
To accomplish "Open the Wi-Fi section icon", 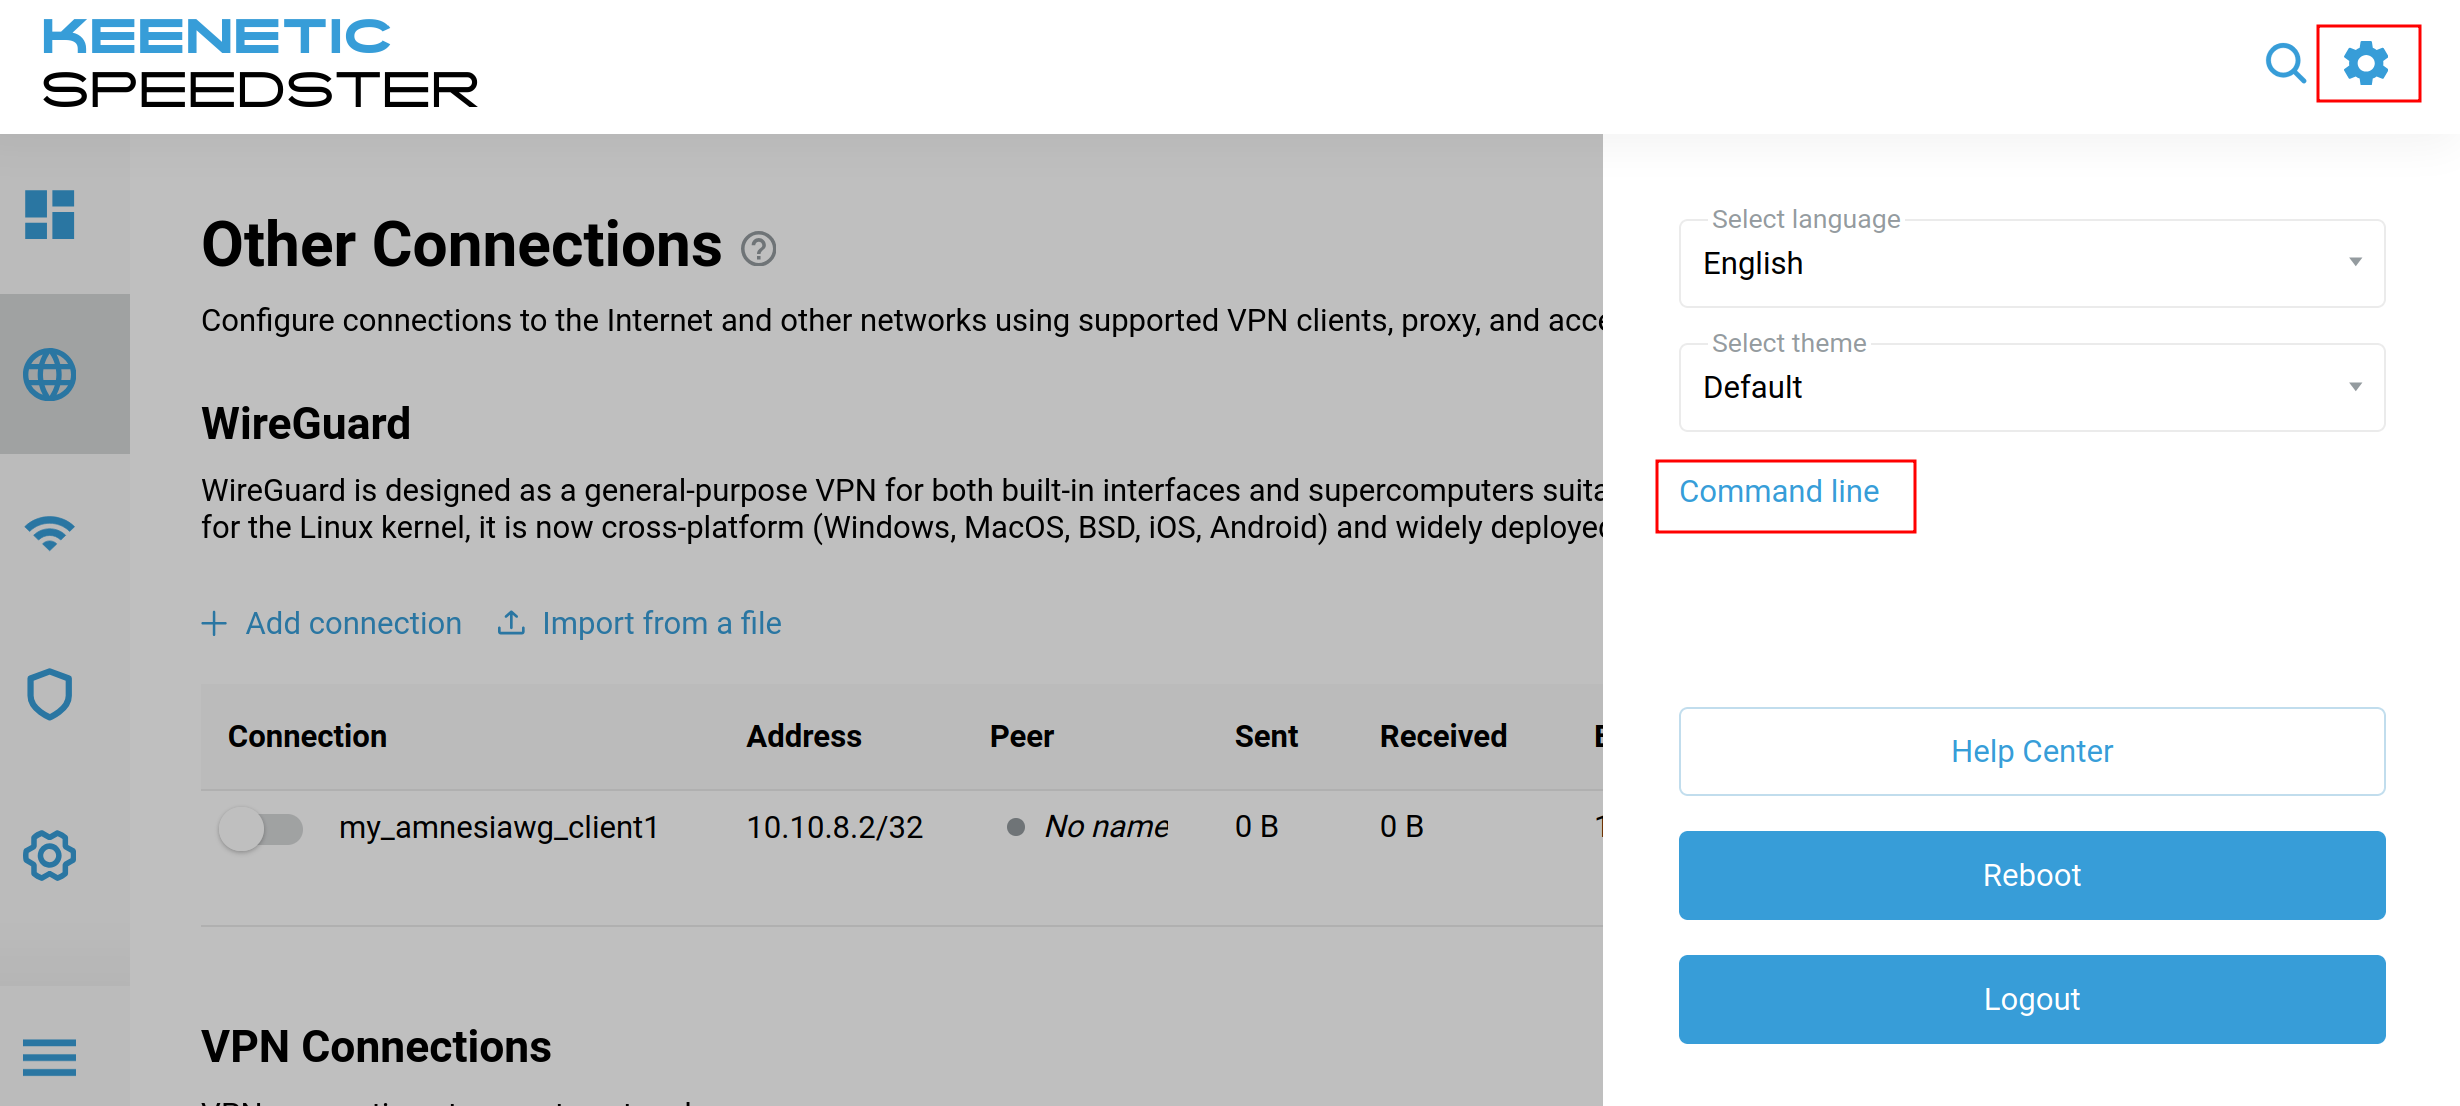I will (50, 532).
